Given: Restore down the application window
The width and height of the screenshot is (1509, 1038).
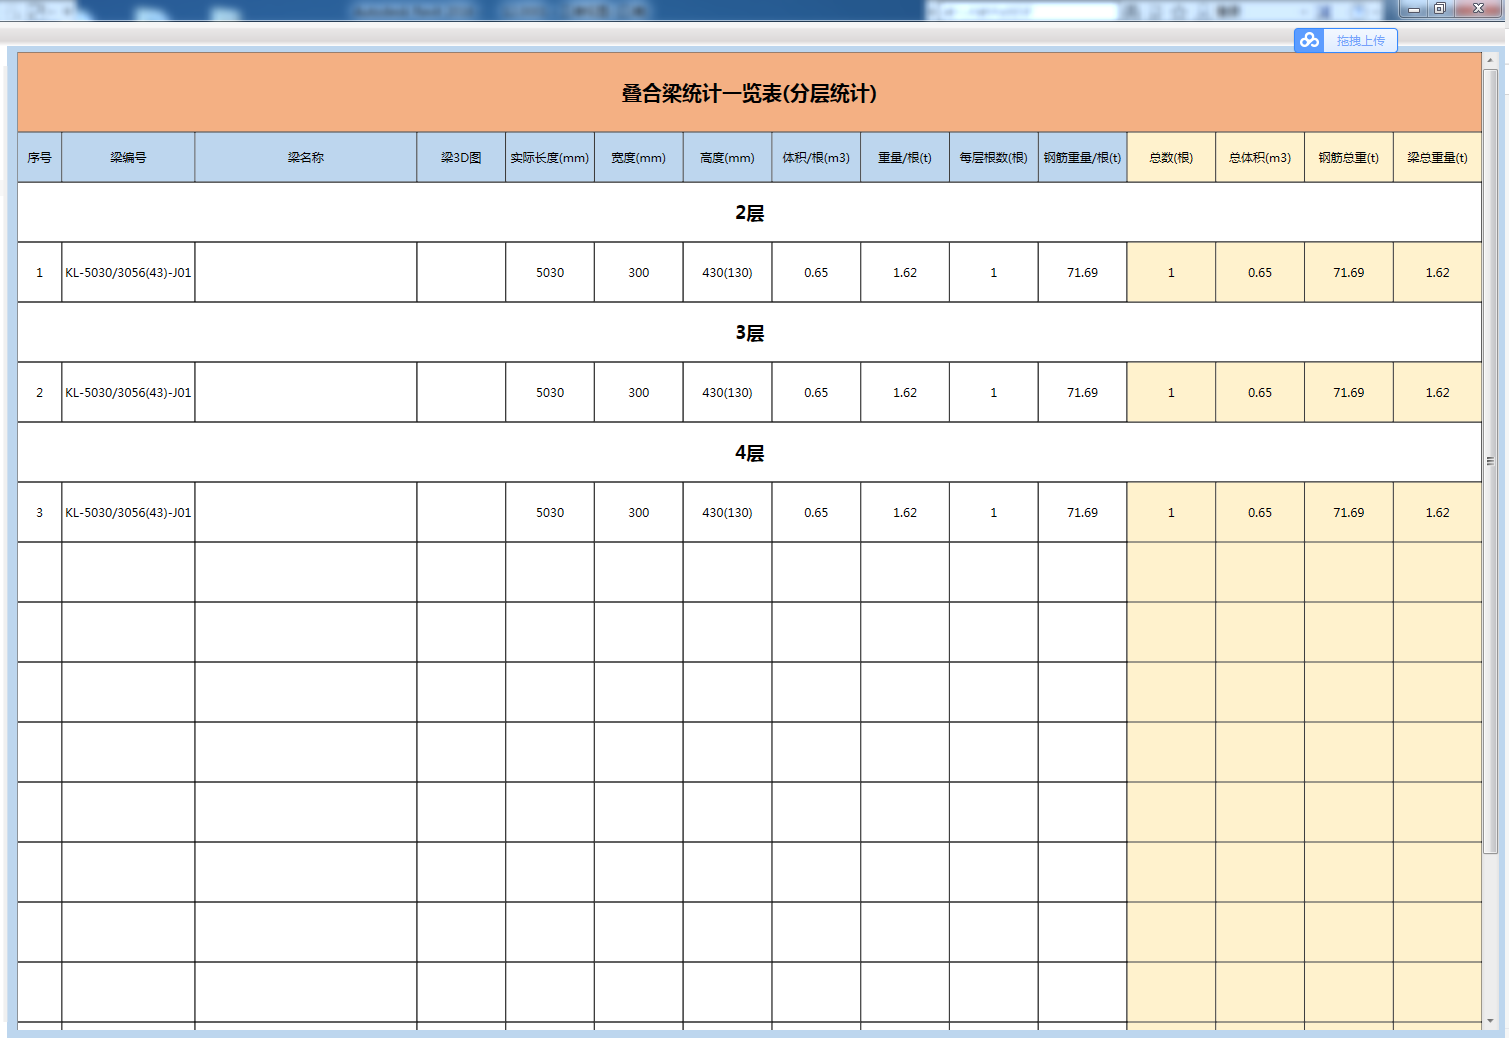Looking at the screenshot, I should coord(1440,9).
